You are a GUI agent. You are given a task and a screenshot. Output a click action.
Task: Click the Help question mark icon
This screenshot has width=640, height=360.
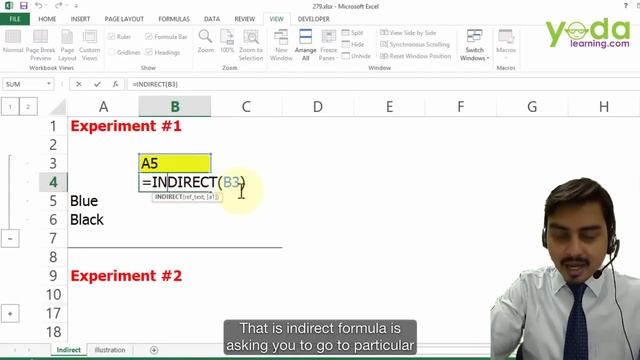[625, 6]
